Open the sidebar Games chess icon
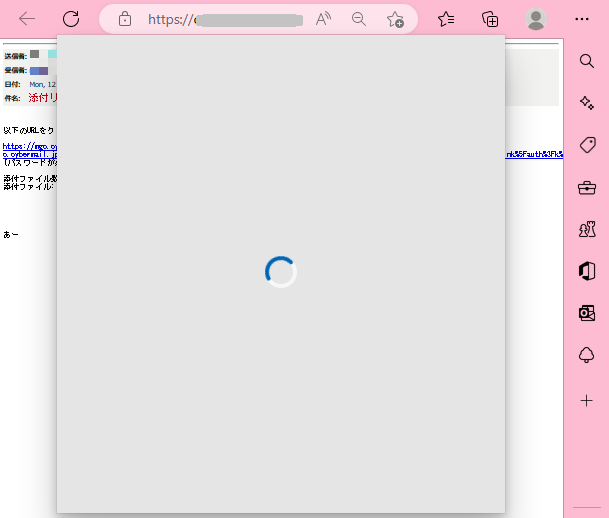 point(587,229)
